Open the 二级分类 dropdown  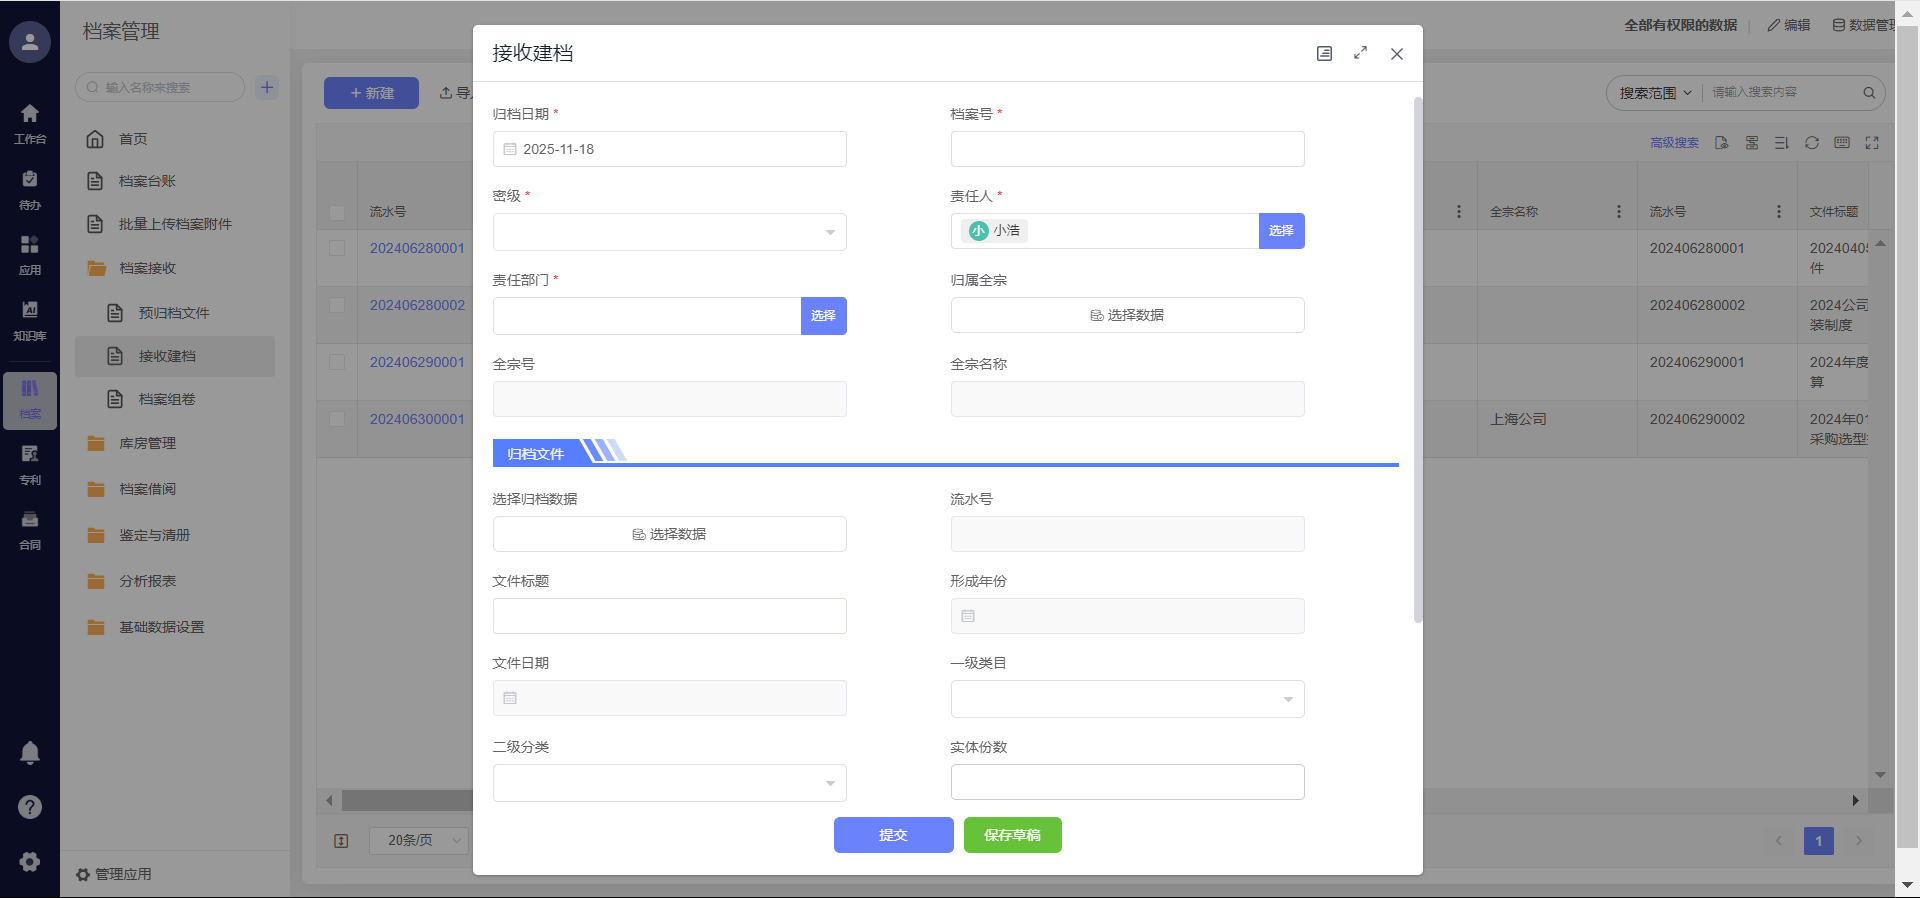[669, 783]
